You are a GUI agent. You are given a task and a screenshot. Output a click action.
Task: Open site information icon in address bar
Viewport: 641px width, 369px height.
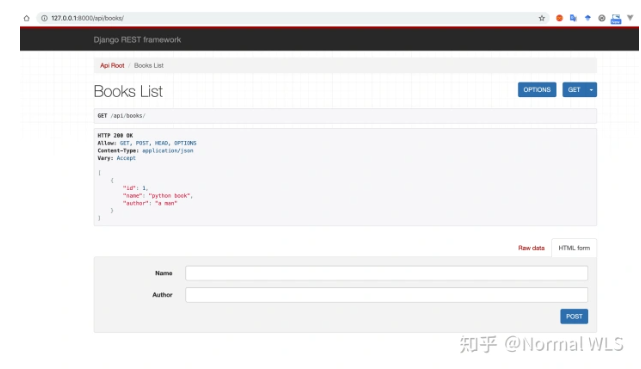tap(44, 18)
